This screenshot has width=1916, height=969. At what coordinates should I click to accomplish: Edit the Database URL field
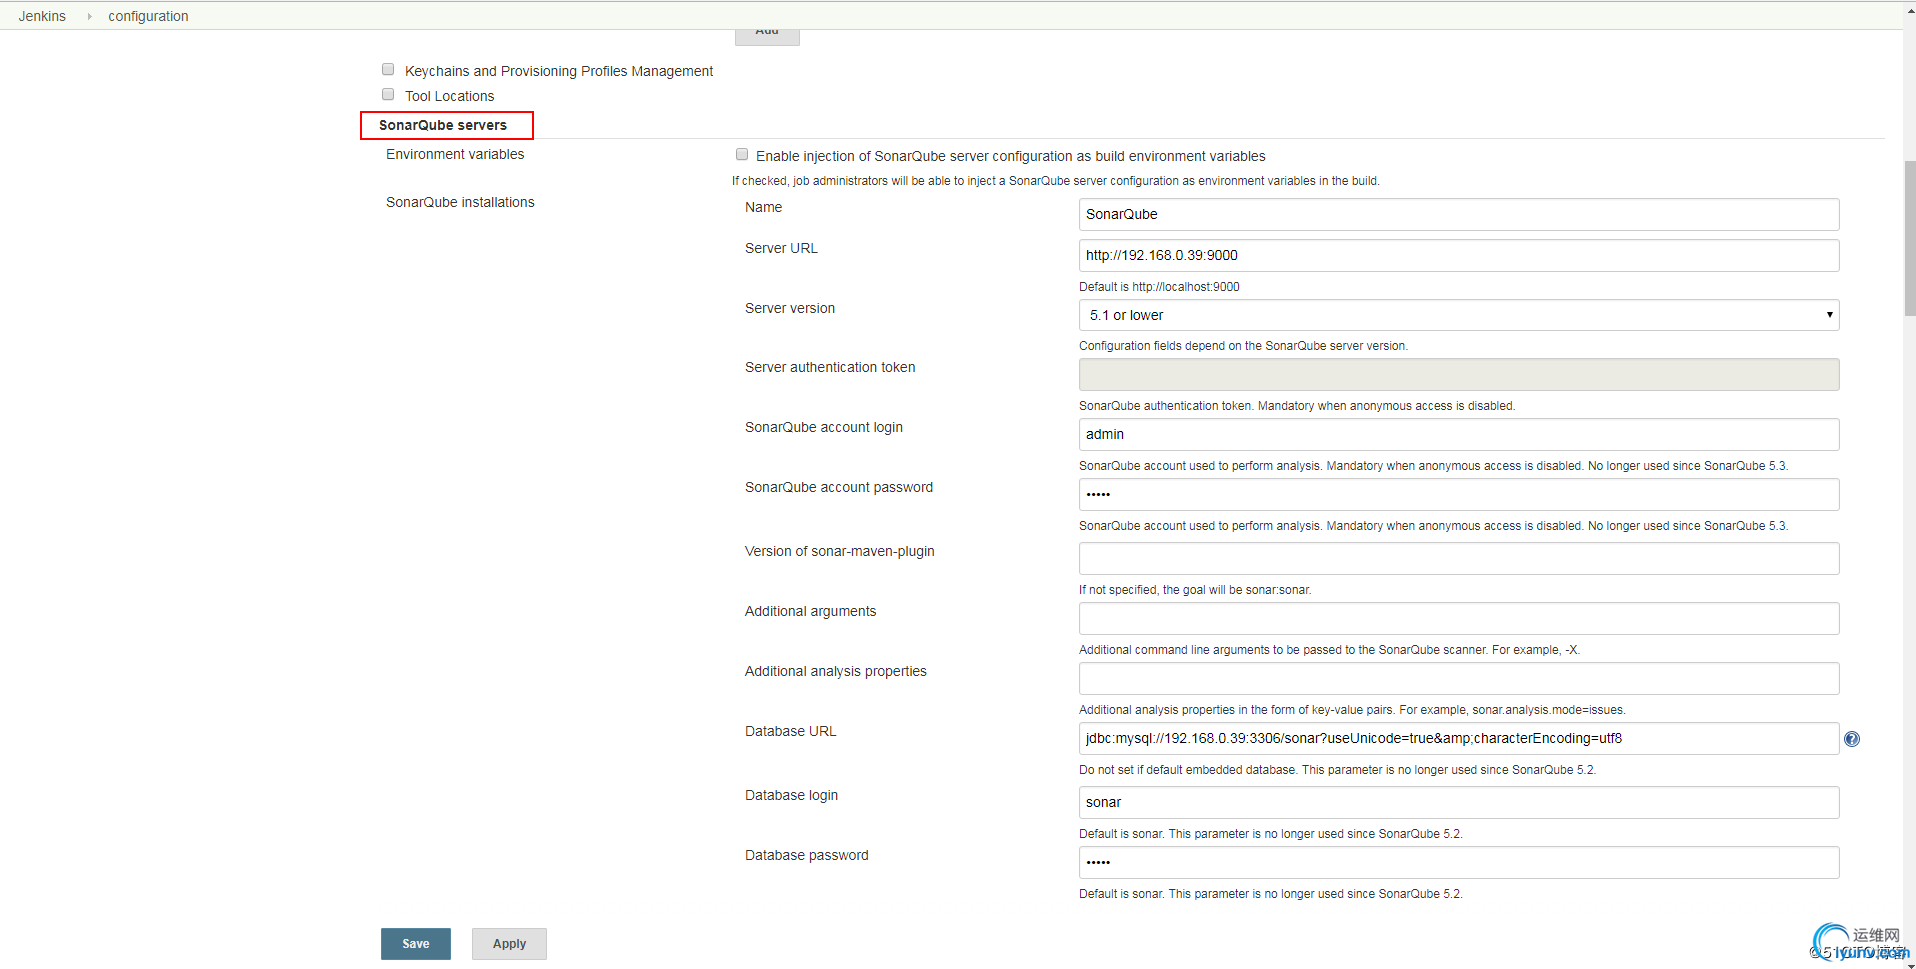1459,738
